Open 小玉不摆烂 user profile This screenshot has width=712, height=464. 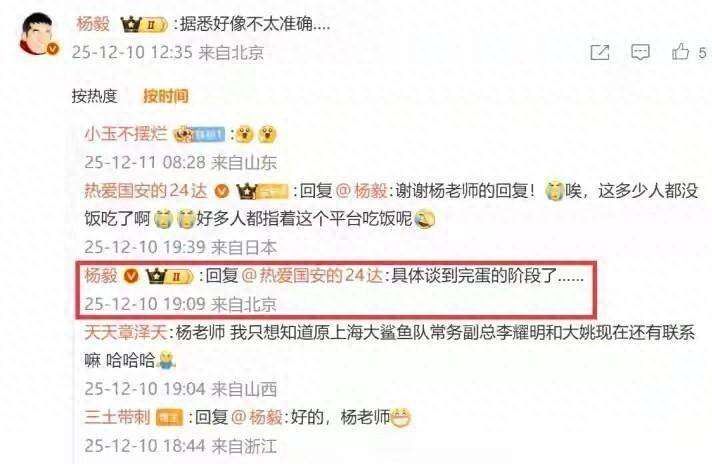pos(126,134)
